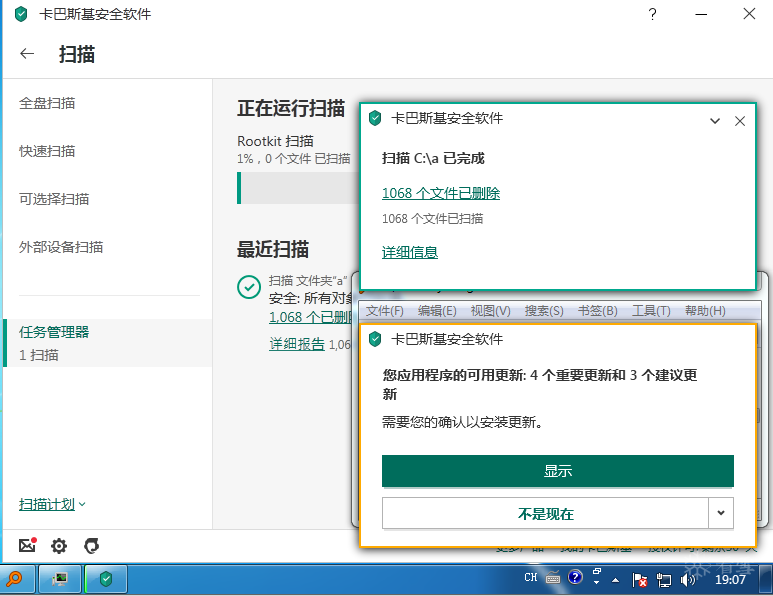Viewport: 773px width, 596px height.
Task: Click the network icon in system tray
Action: 664,580
